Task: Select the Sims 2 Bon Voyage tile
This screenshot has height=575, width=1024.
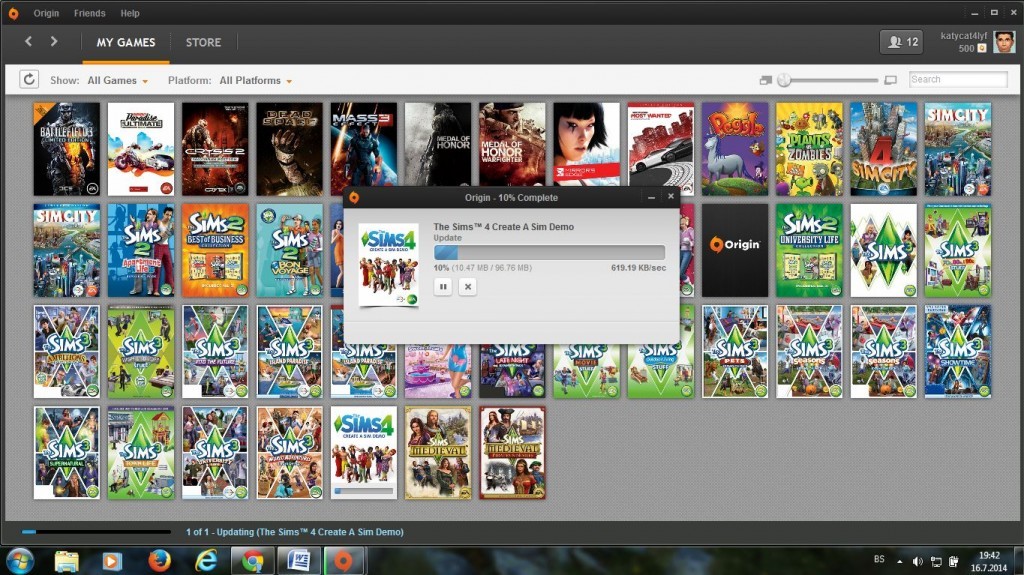Action: click(x=289, y=250)
